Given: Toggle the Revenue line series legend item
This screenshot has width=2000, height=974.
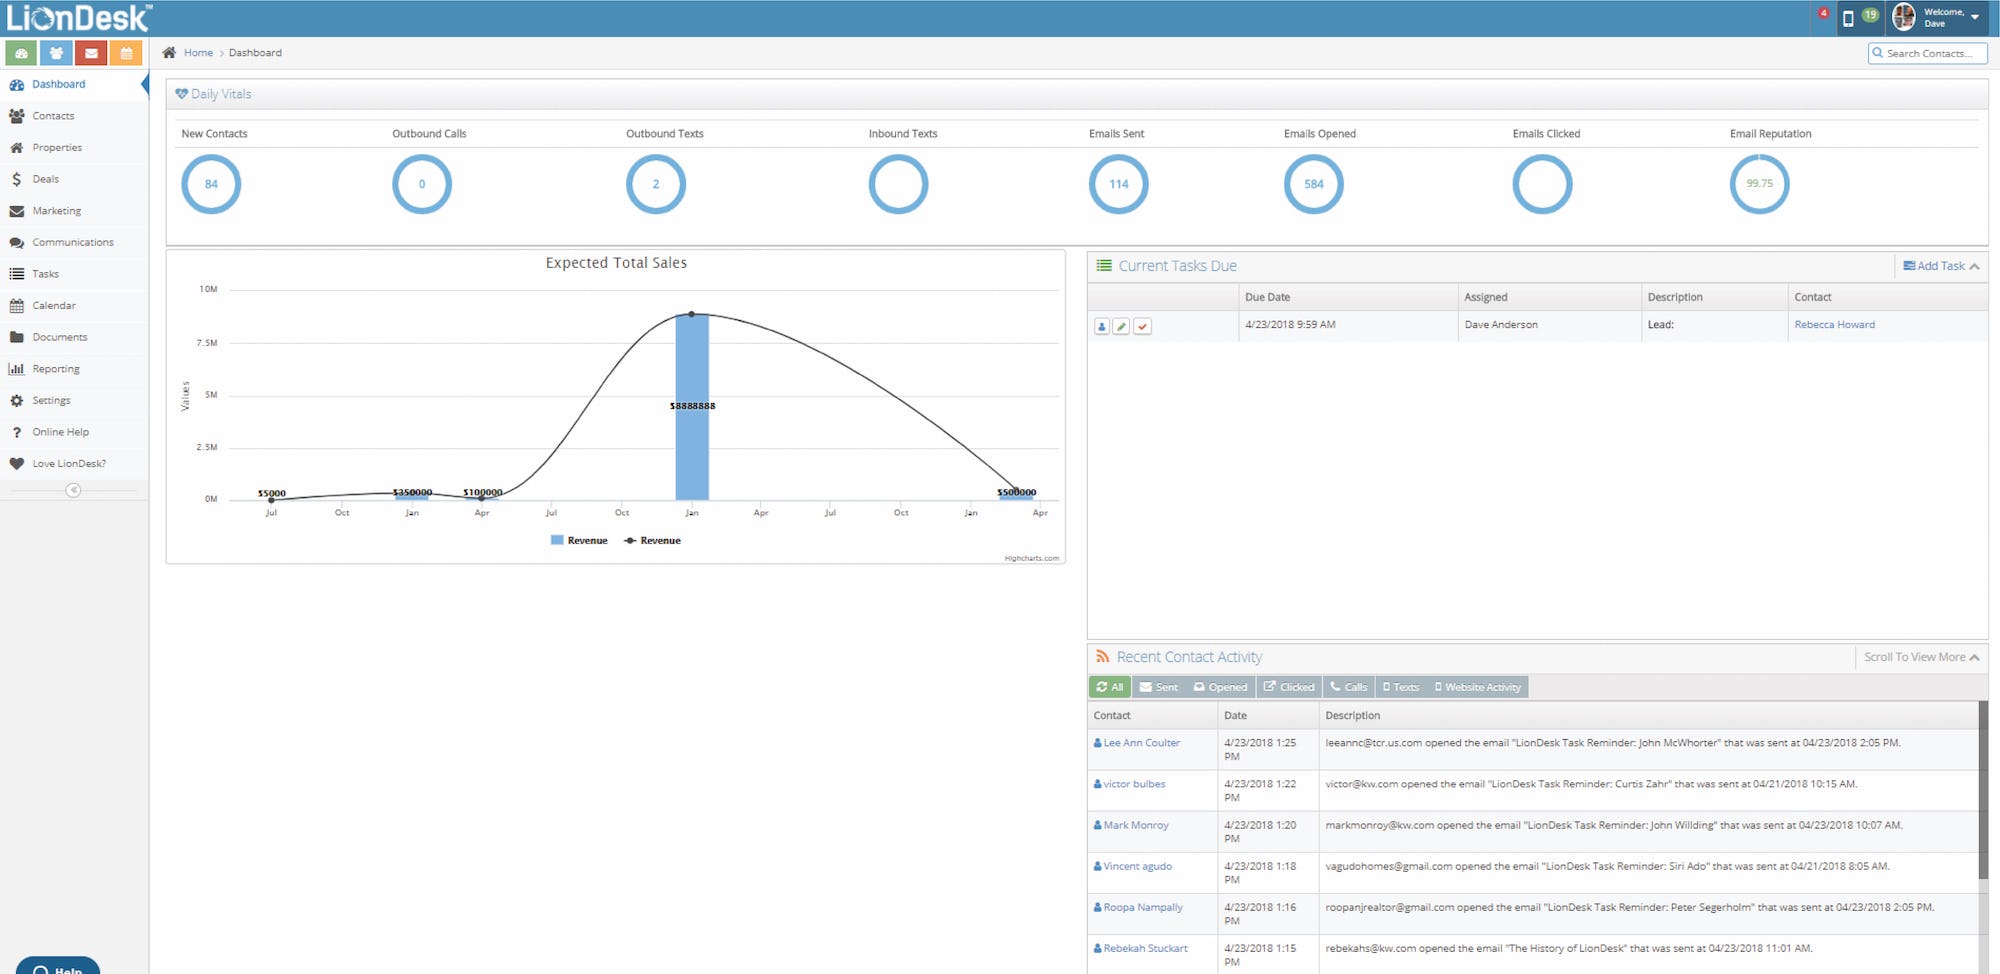Looking at the screenshot, I should coord(652,540).
